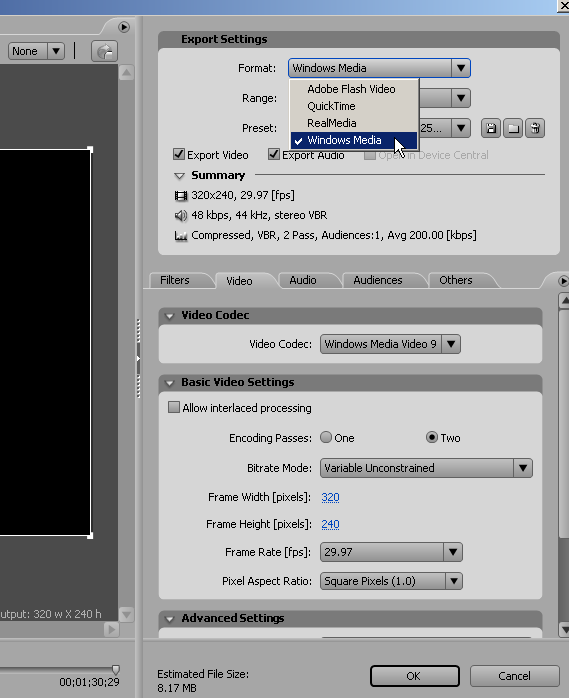Choose Adobe Flash Video from format list
The image size is (569, 698).
click(x=354, y=89)
